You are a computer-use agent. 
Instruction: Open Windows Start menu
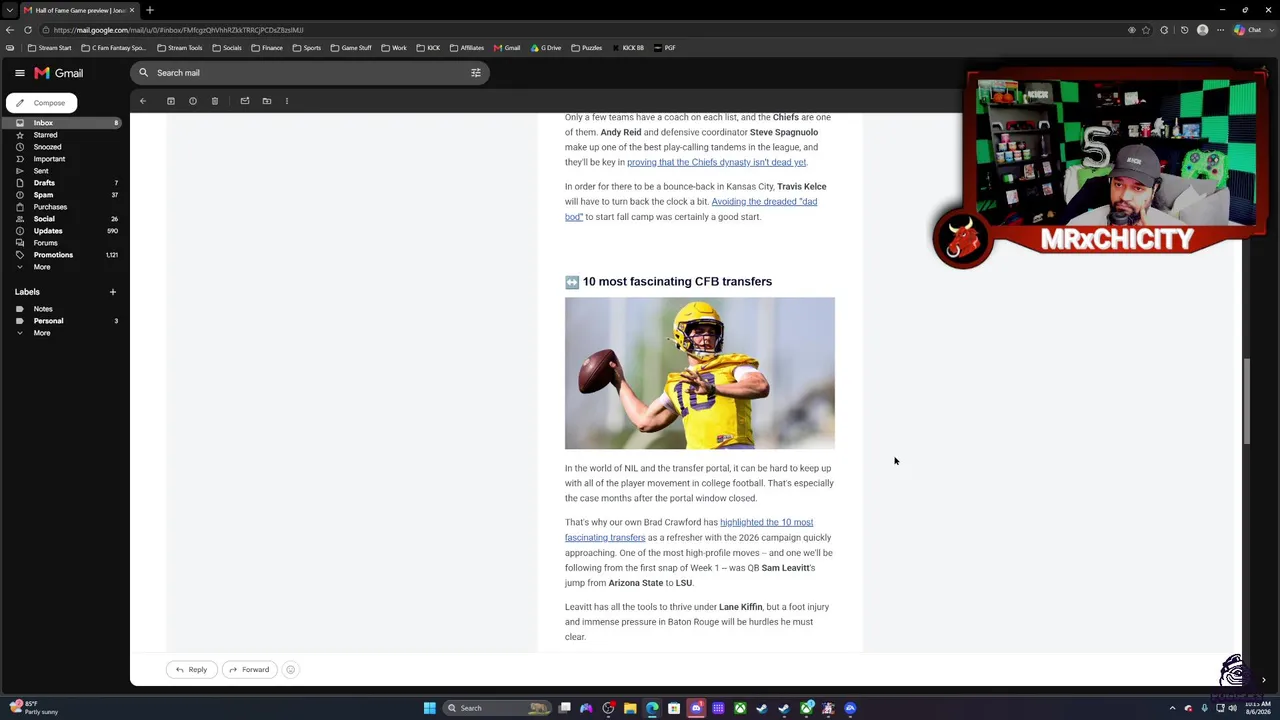point(430,708)
